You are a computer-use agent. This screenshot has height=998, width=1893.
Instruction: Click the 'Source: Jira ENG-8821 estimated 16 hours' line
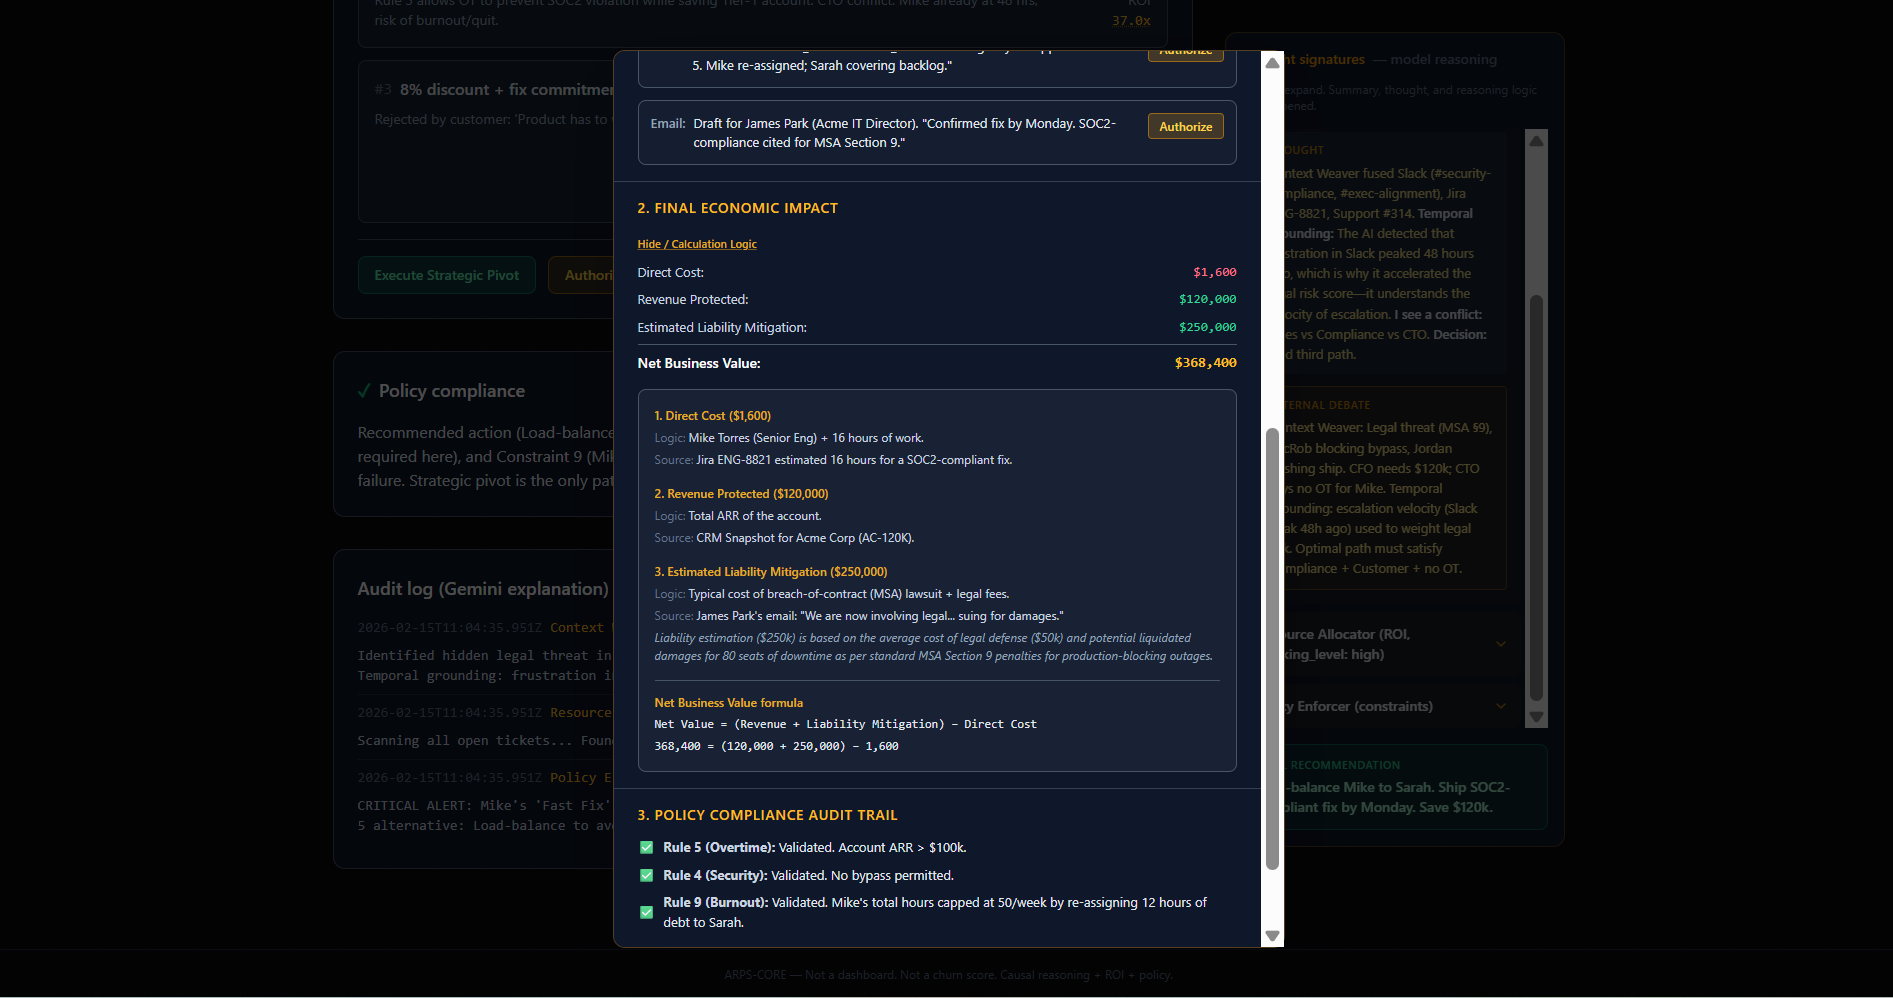click(833, 460)
